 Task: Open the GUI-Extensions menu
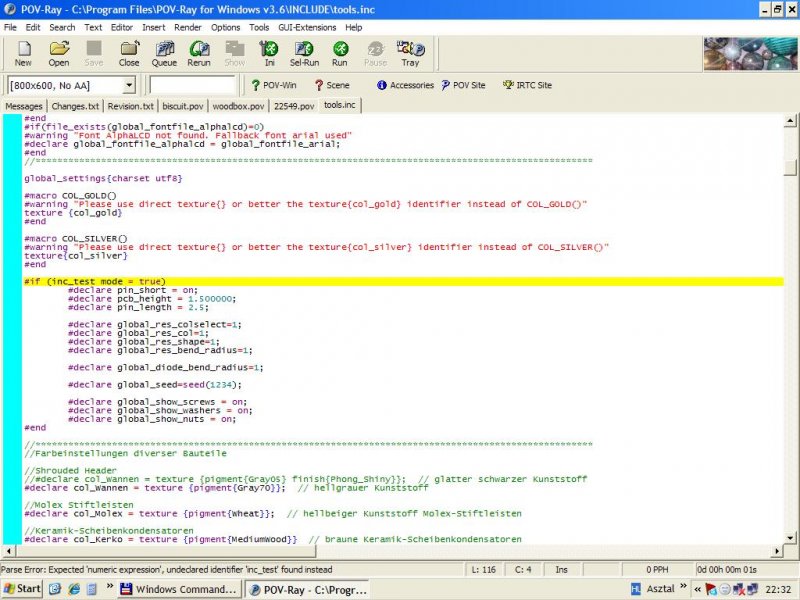[x=307, y=28]
